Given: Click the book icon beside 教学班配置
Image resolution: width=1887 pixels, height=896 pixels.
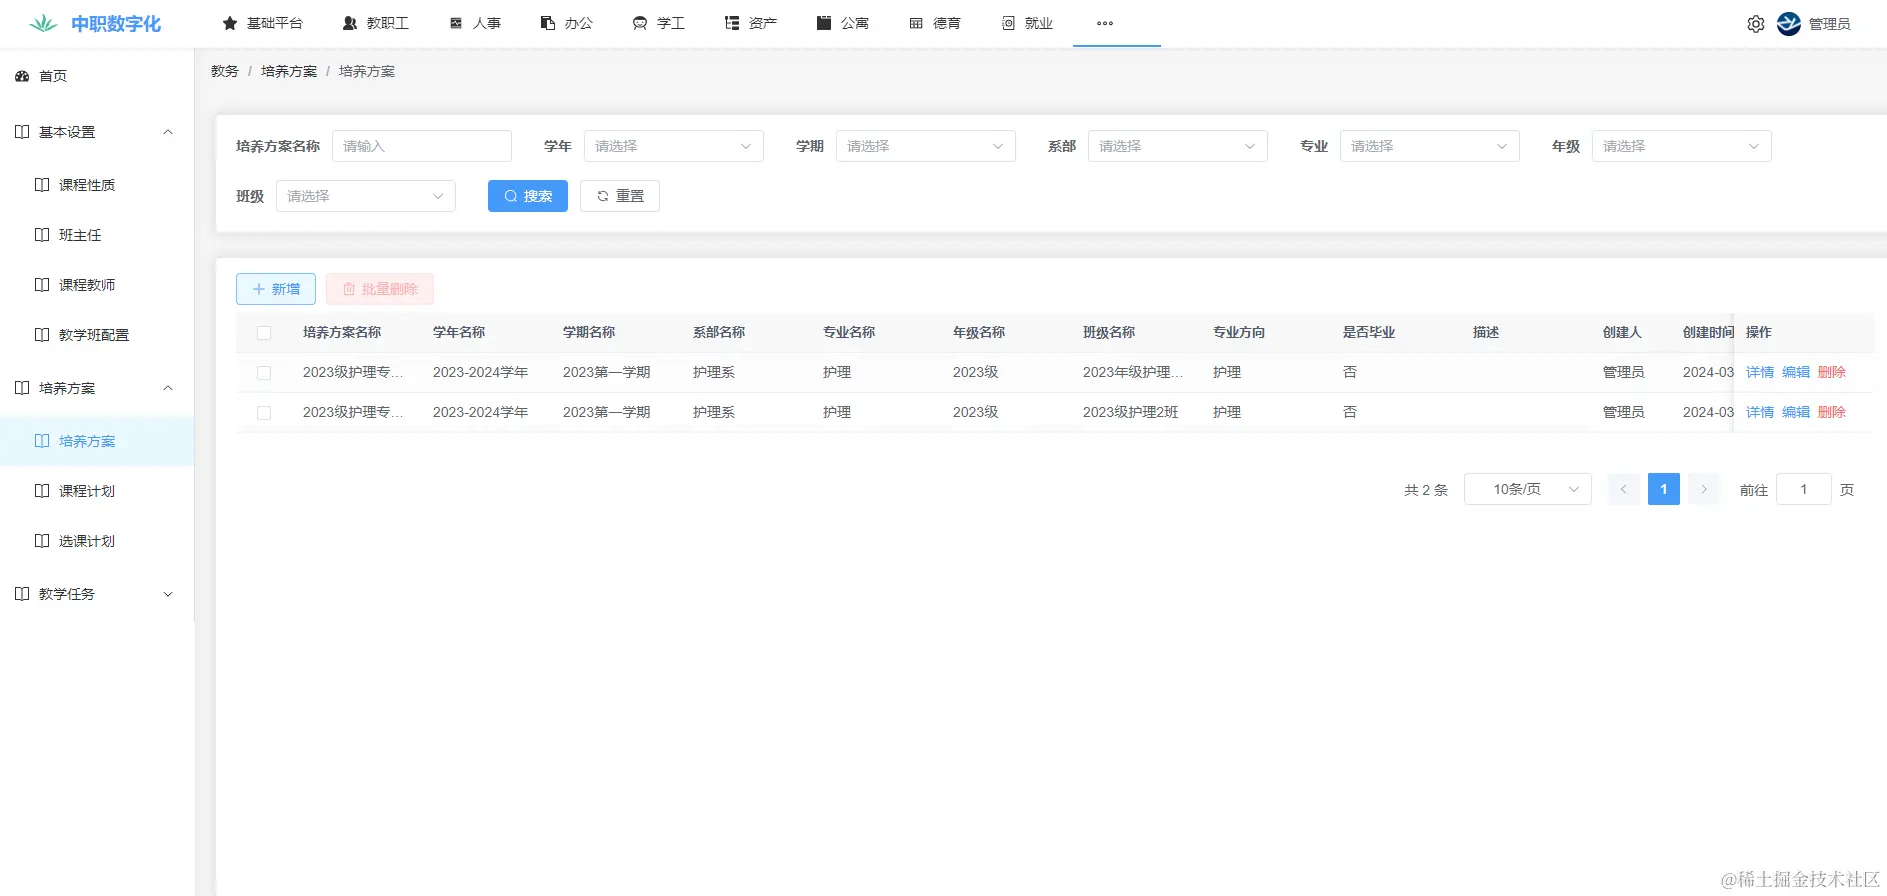Looking at the screenshot, I should pyautogui.click(x=42, y=335).
